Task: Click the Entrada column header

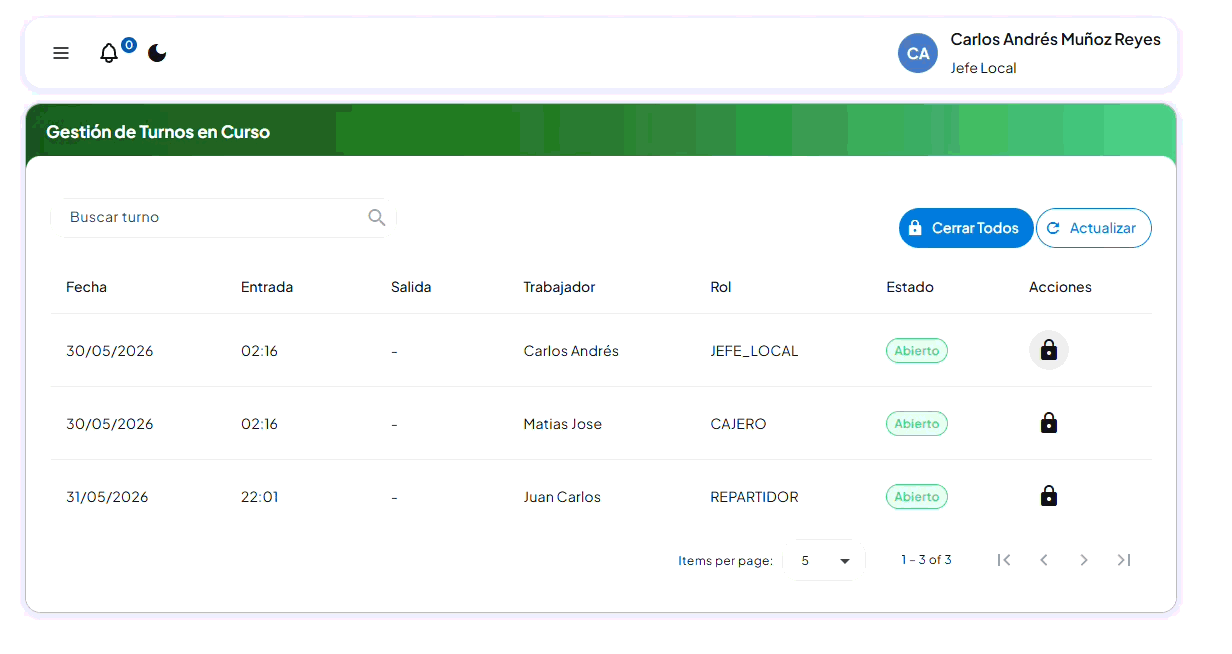Action: coord(267,287)
